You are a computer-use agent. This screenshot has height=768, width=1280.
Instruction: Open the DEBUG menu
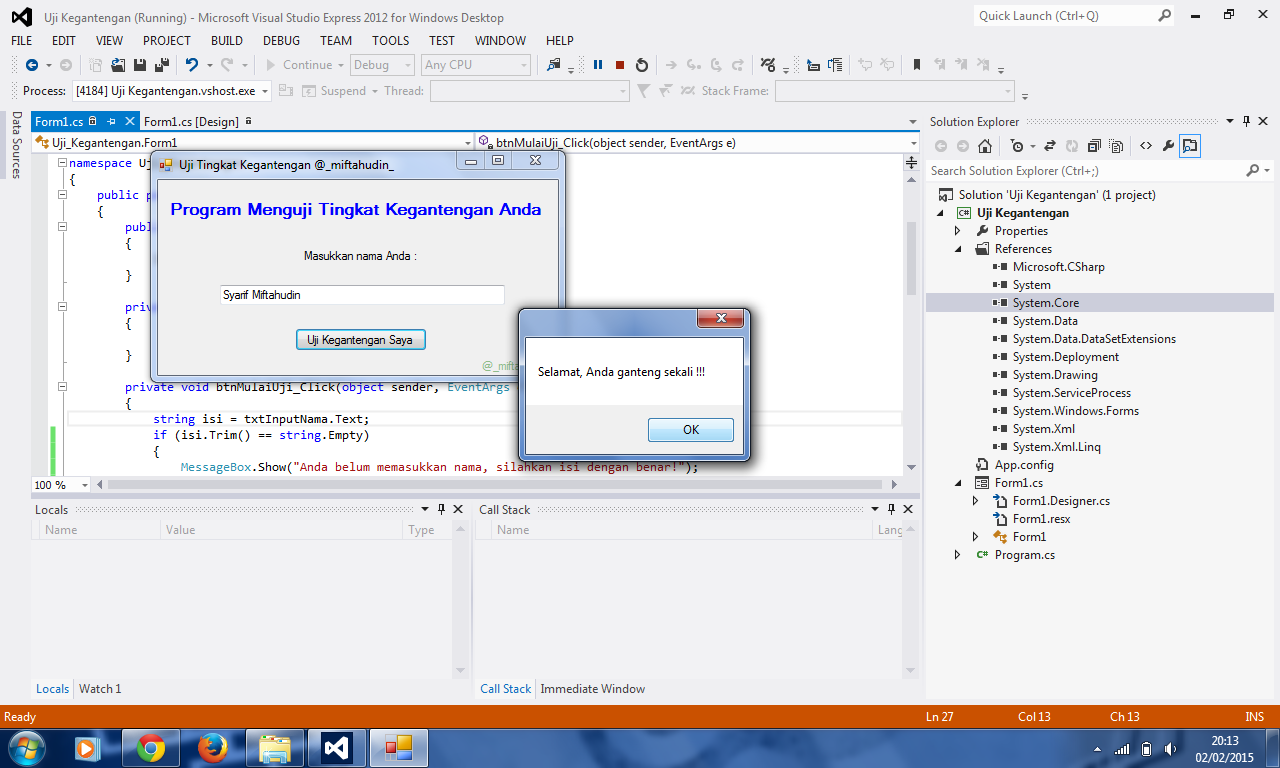281,40
